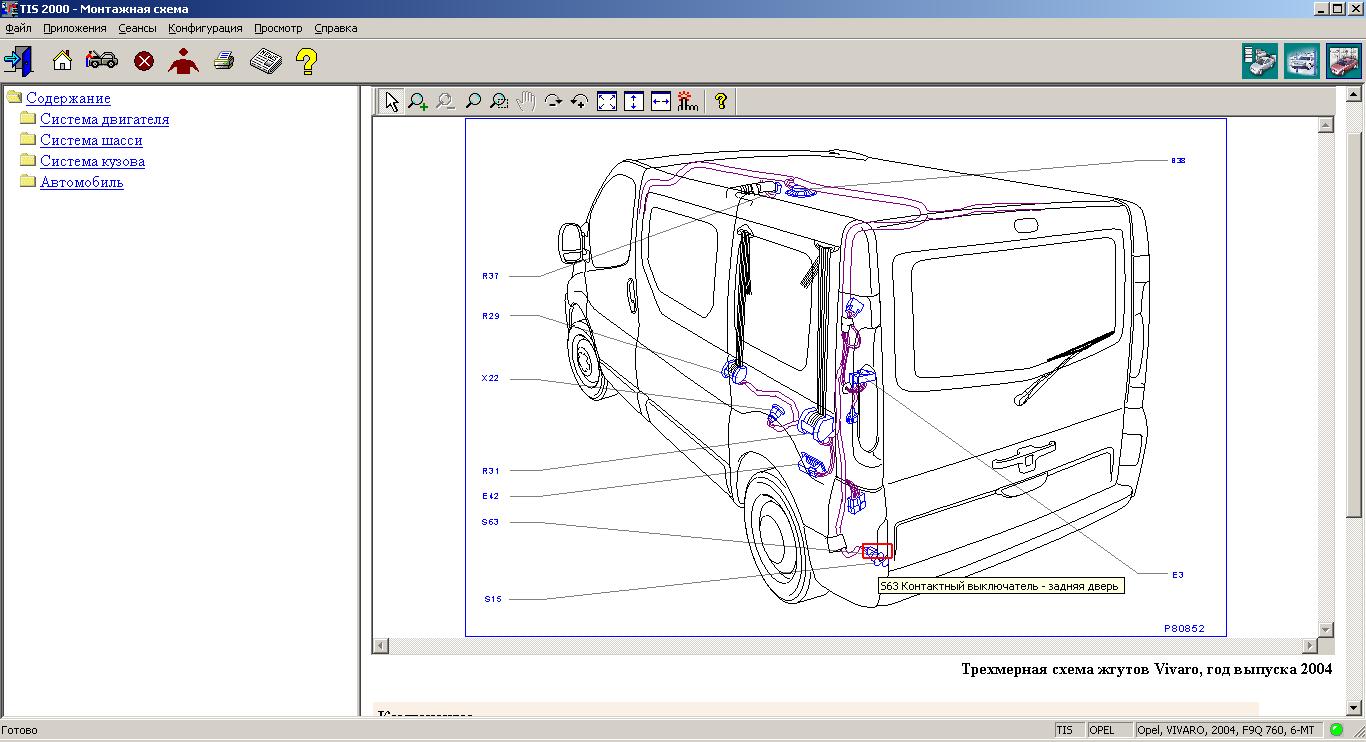Click the fit to width icon
The height and width of the screenshot is (742, 1366).
pyautogui.click(x=661, y=101)
